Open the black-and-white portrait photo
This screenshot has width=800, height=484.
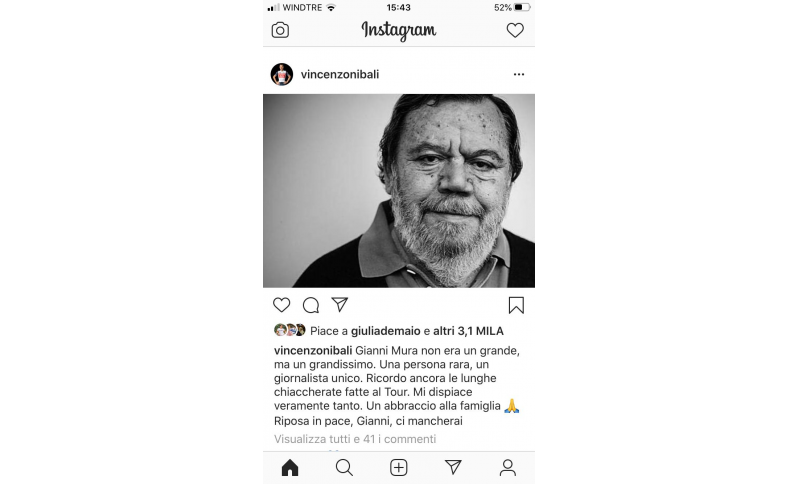(399, 191)
